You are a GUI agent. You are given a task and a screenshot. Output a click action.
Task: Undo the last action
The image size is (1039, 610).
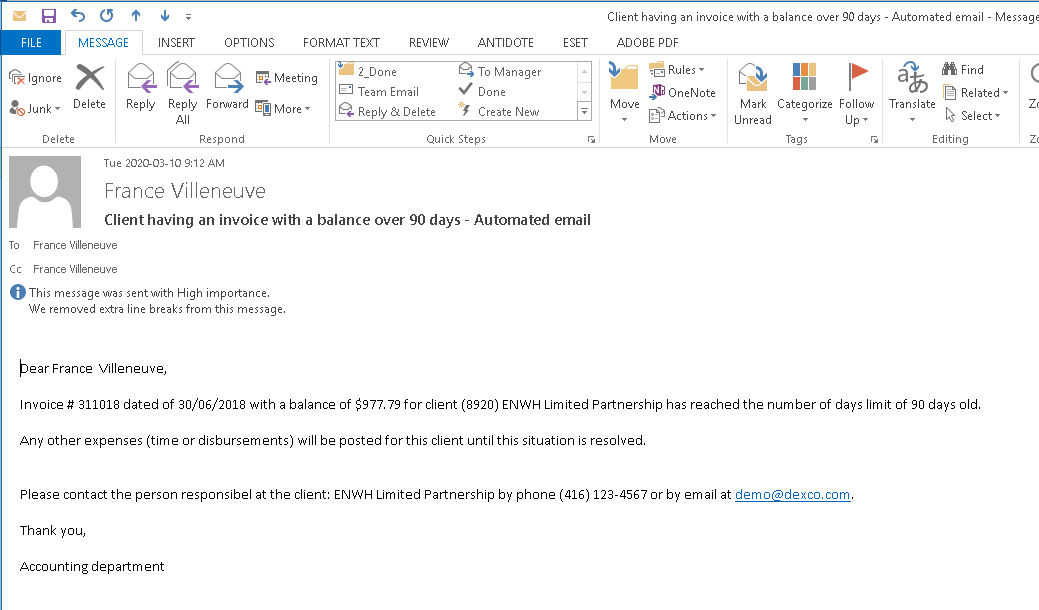point(78,16)
